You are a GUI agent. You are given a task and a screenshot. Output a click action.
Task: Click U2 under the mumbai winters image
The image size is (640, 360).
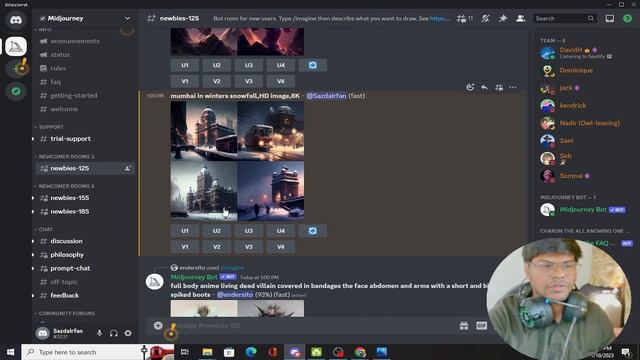217,231
